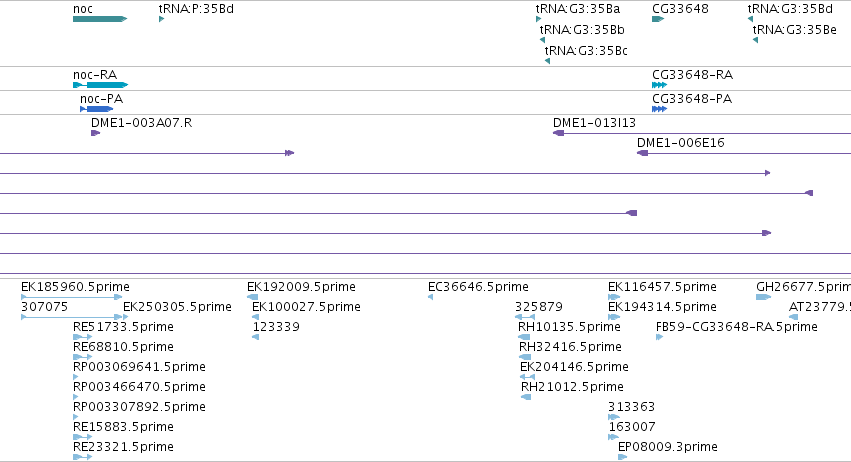
Task: Select the noc-RA transcript glyph
Action: tap(100, 85)
